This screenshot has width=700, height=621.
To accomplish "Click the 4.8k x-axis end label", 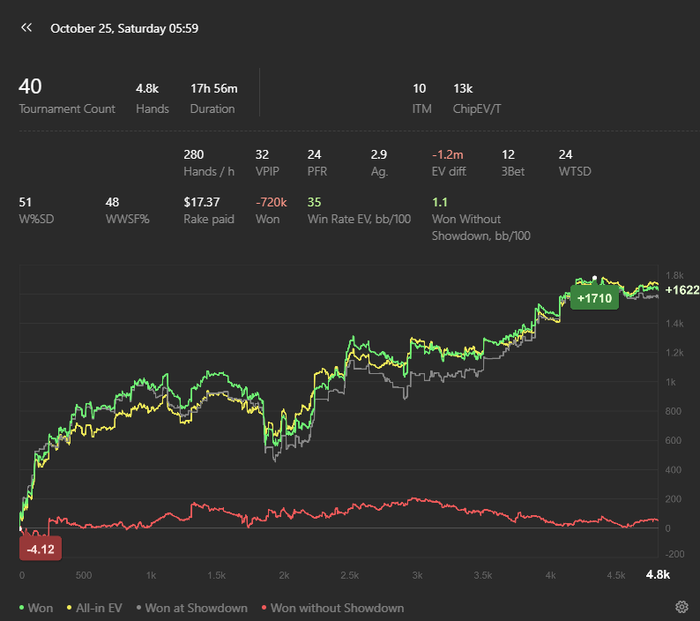I will pos(658,575).
